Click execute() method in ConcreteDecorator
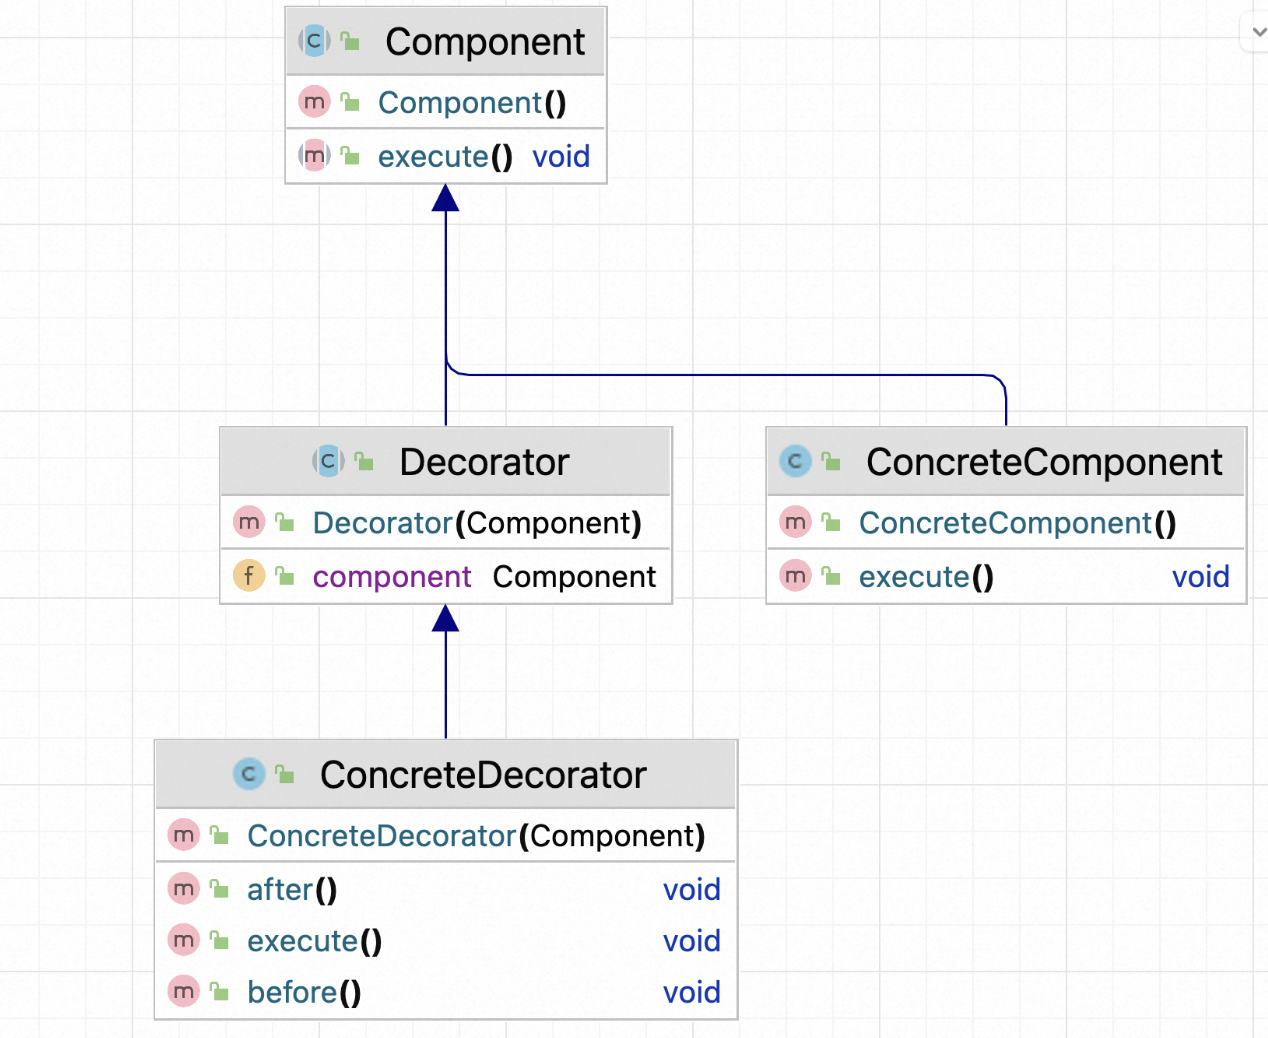Viewport: 1268px width, 1038px height. [314, 941]
